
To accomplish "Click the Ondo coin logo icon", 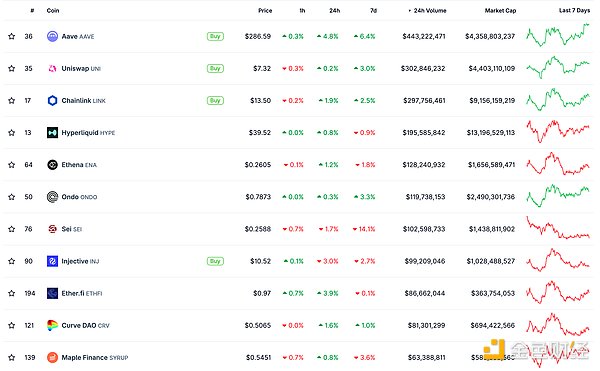I will (52, 197).
